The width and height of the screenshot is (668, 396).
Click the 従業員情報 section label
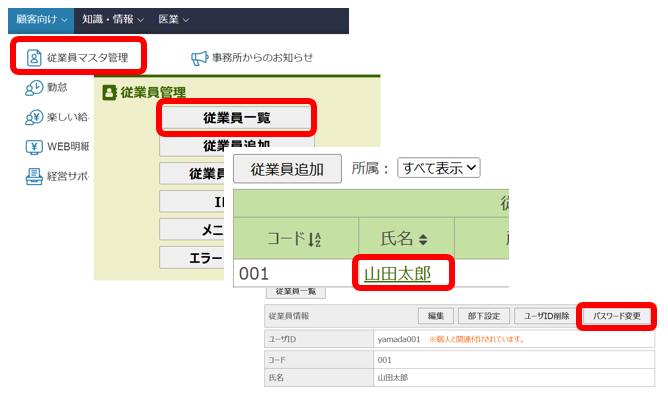pyautogui.click(x=289, y=316)
